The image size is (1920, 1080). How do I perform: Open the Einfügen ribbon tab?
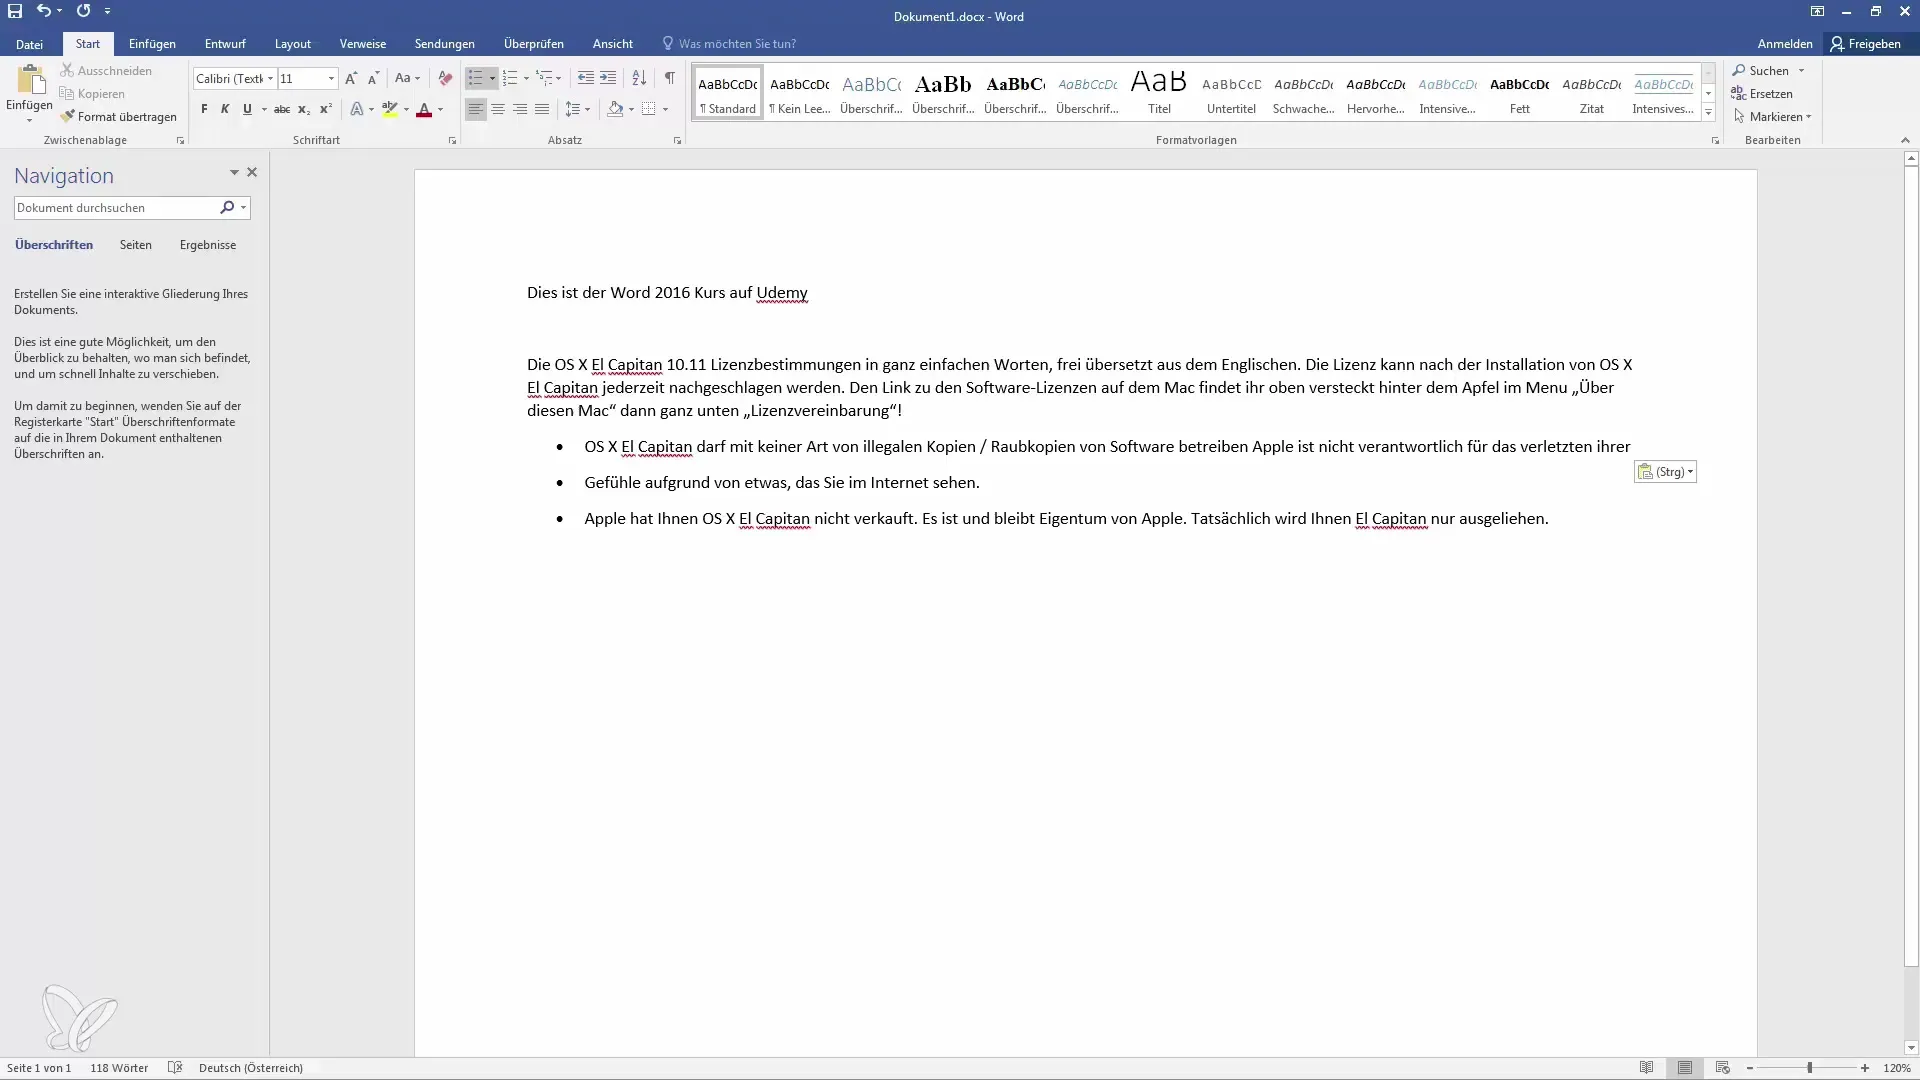click(x=150, y=44)
